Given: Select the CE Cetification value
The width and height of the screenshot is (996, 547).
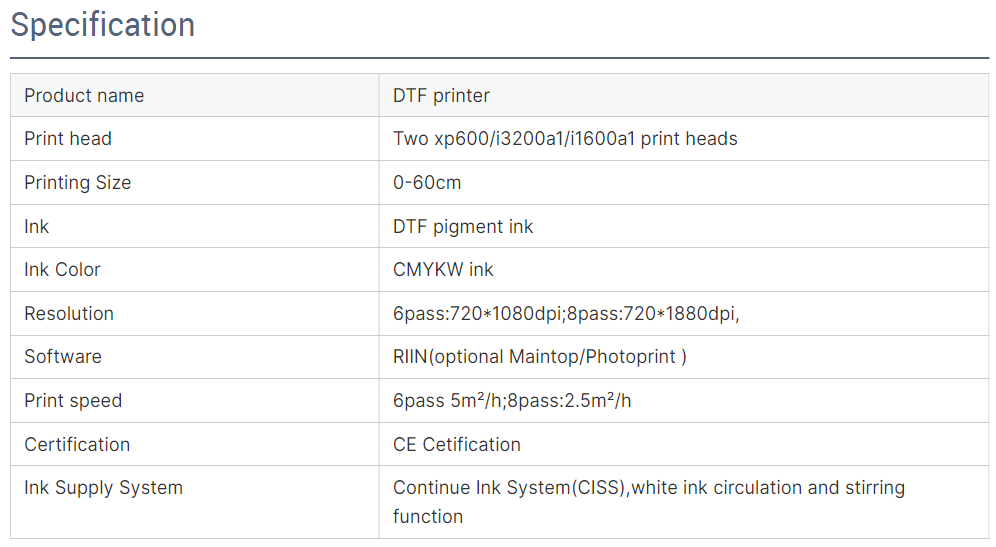Looking at the screenshot, I should coord(457,445).
